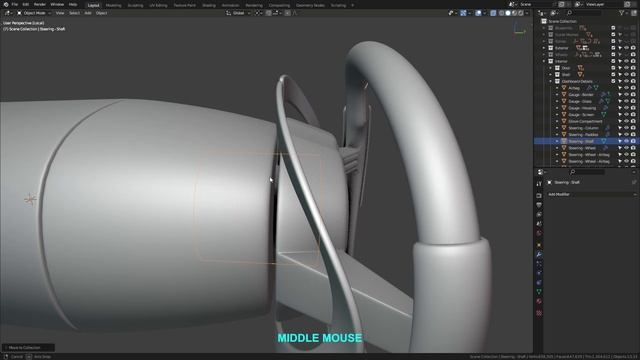Open the pivot point selector

click(258, 13)
